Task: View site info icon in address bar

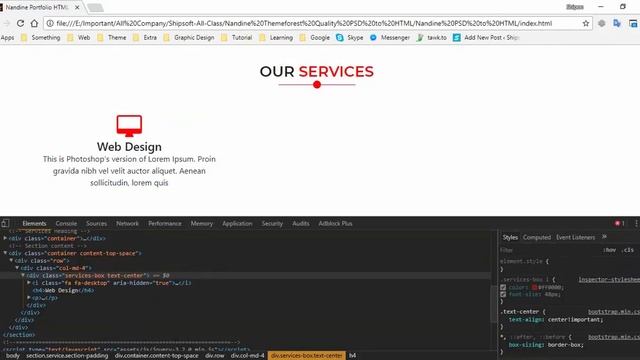Action: tap(50, 23)
